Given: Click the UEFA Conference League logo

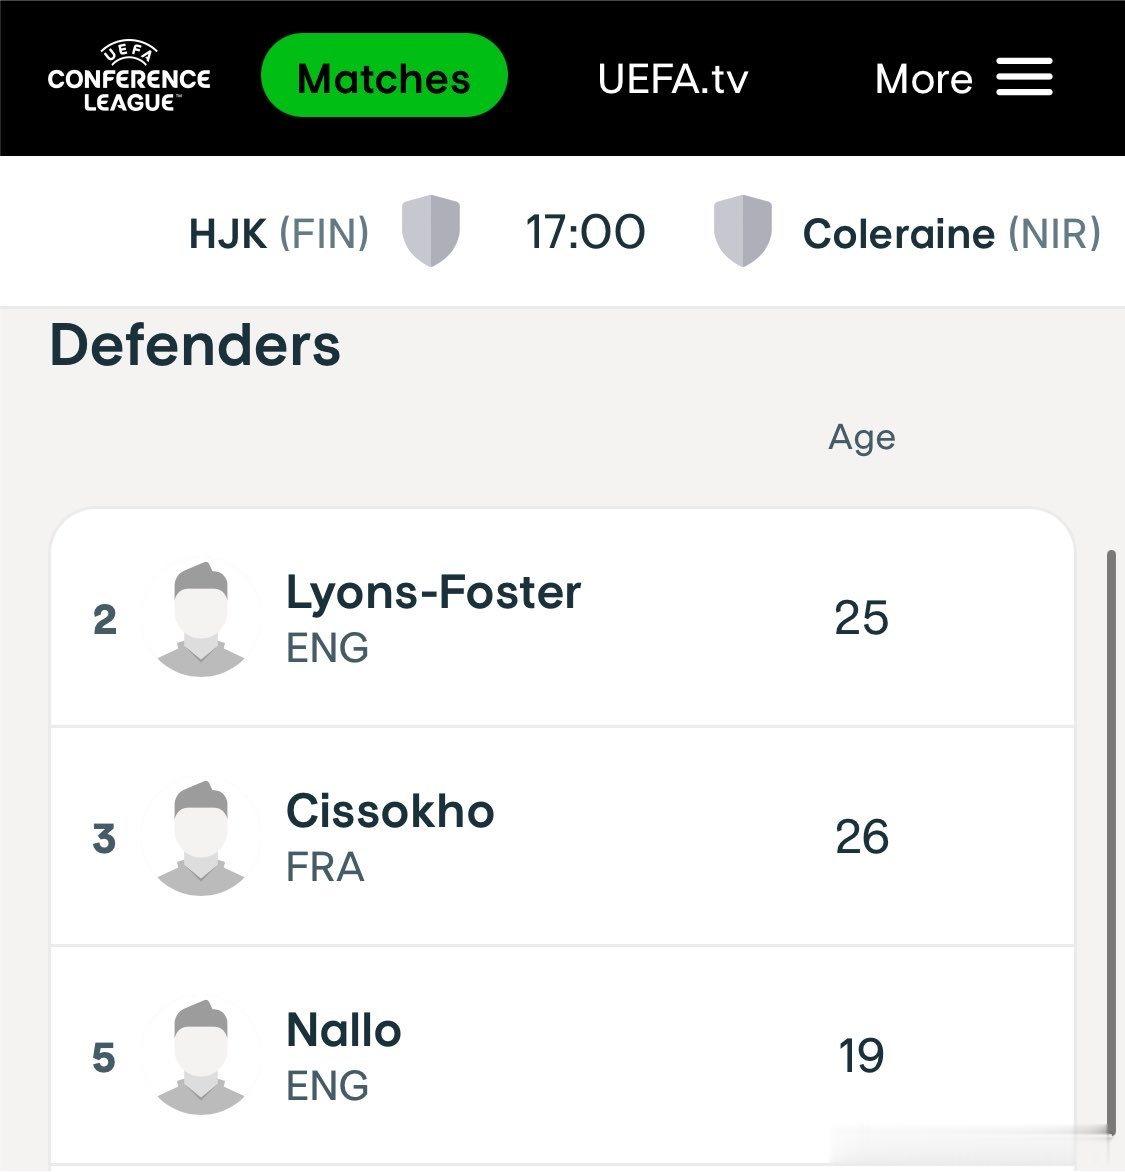Looking at the screenshot, I should (x=129, y=77).
